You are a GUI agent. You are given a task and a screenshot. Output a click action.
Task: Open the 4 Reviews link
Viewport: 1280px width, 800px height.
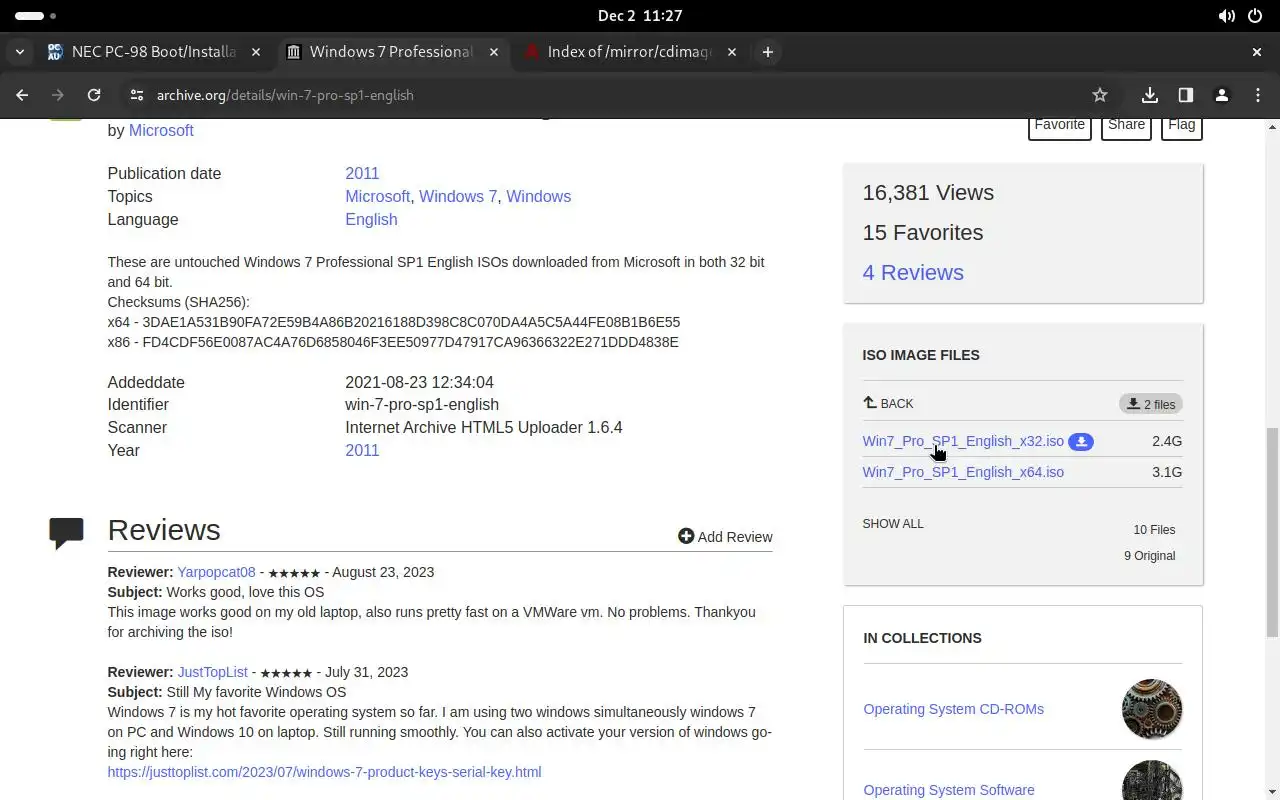click(913, 273)
